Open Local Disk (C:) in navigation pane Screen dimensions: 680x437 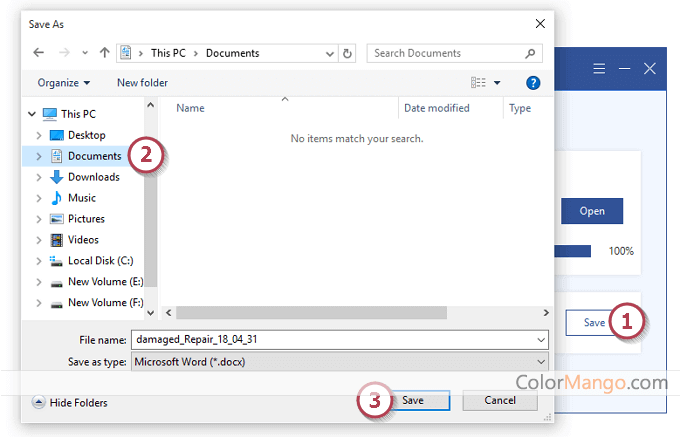(x=100, y=261)
